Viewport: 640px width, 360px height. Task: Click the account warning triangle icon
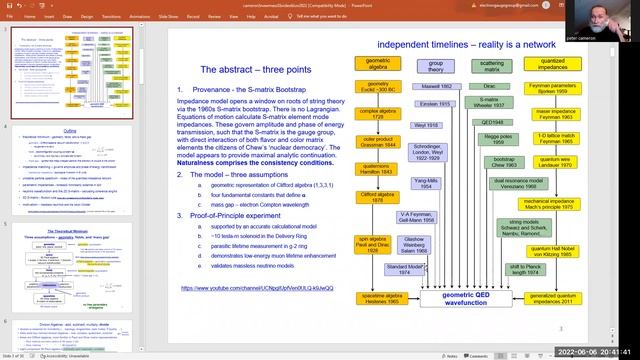473,5
